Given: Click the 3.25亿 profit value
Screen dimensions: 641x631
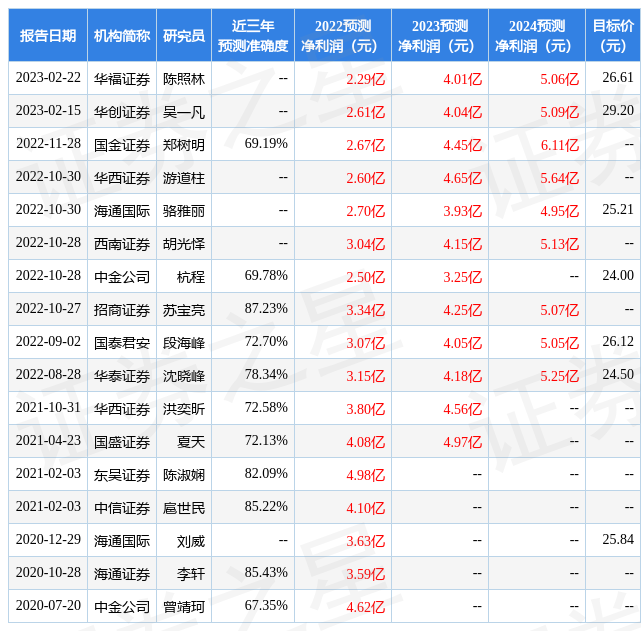Looking at the screenshot, I should click(462, 277).
